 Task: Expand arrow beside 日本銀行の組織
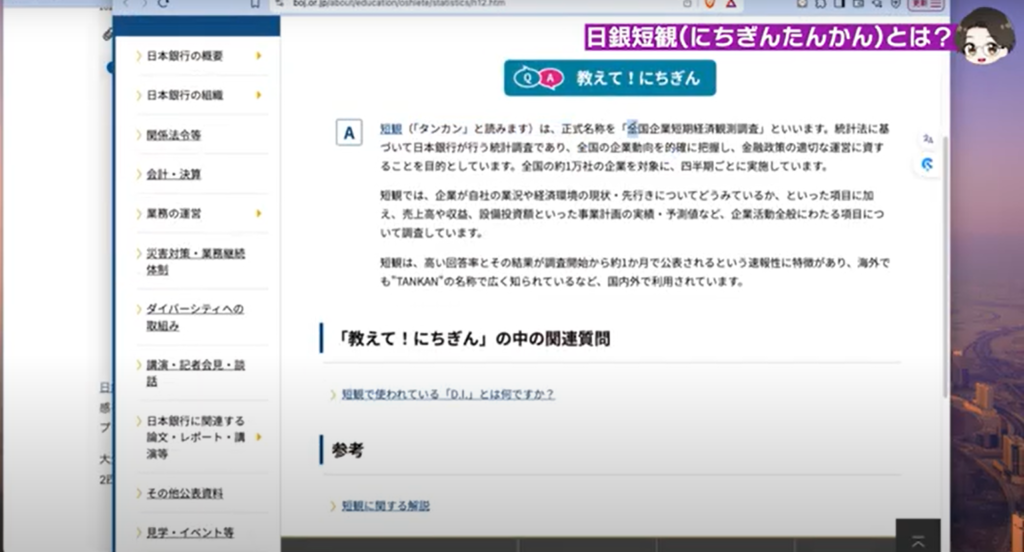(x=259, y=95)
